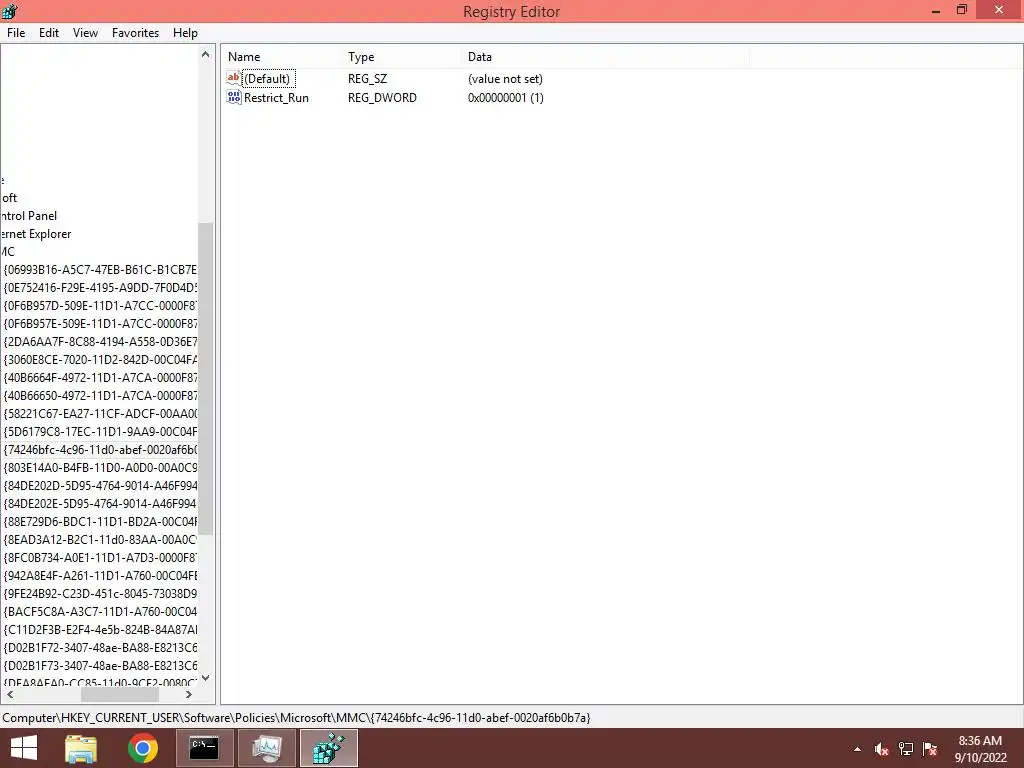Click the network tray icon
The width and height of the screenshot is (1024, 768).
[x=906, y=749]
